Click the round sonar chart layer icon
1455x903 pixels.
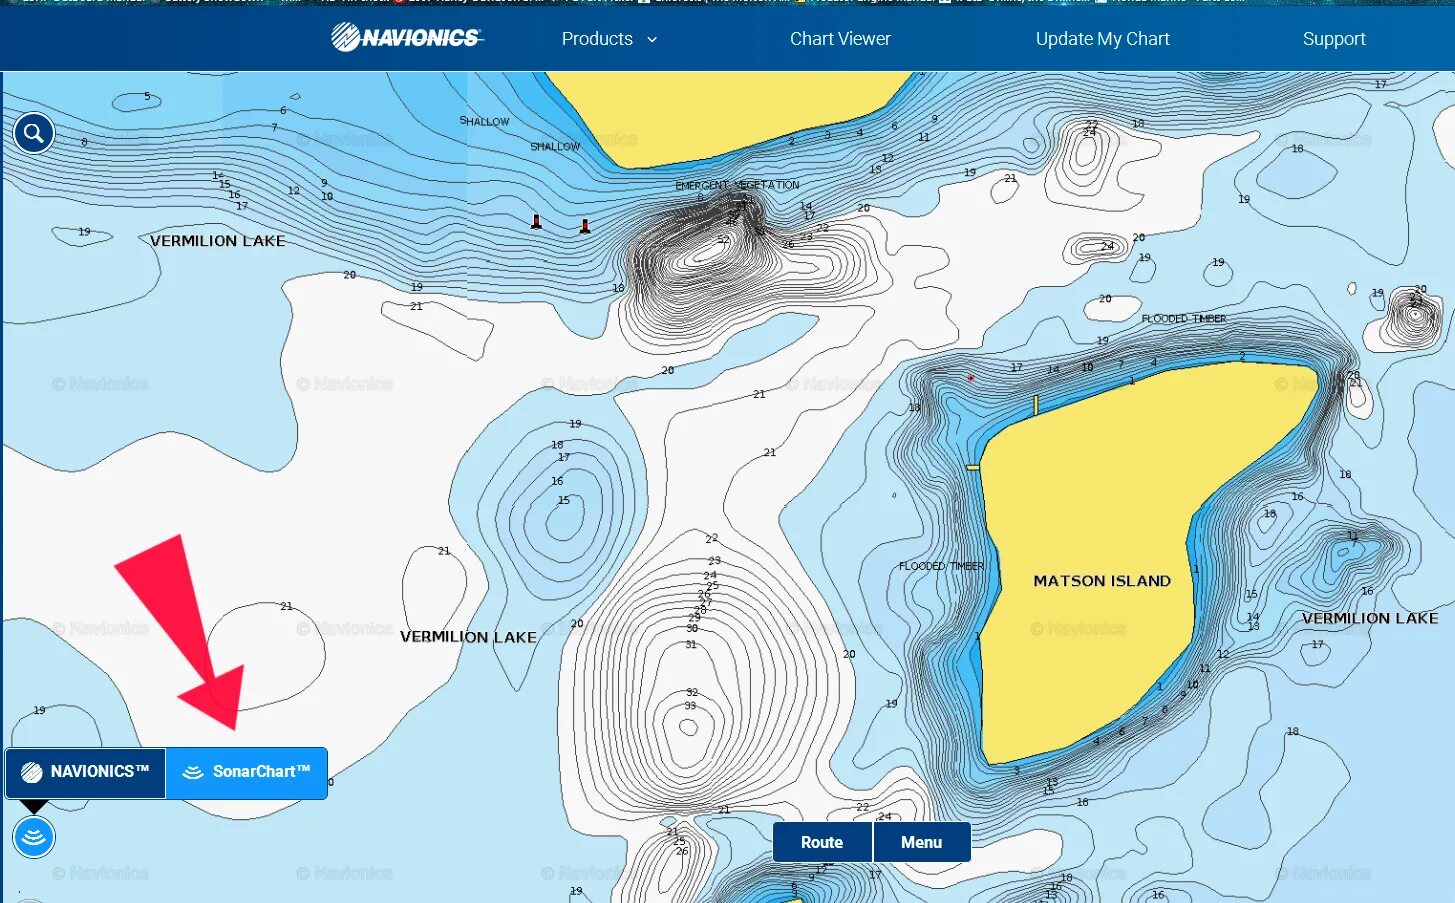point(34,837)
